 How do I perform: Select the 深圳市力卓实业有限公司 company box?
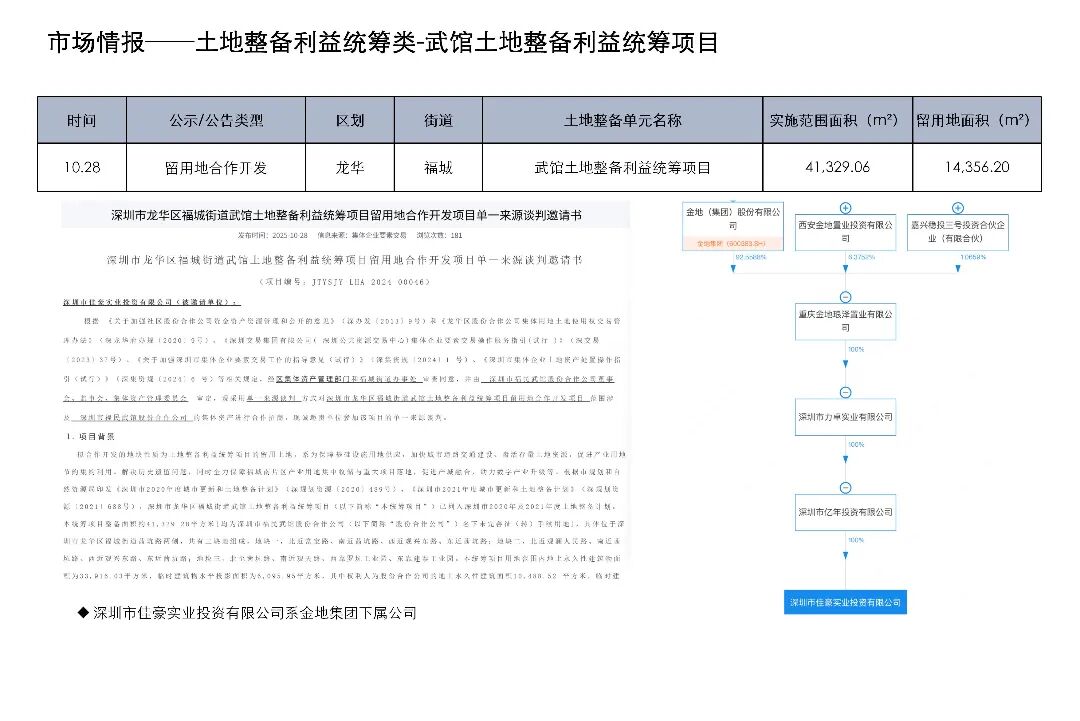click(x=845, y=416)
